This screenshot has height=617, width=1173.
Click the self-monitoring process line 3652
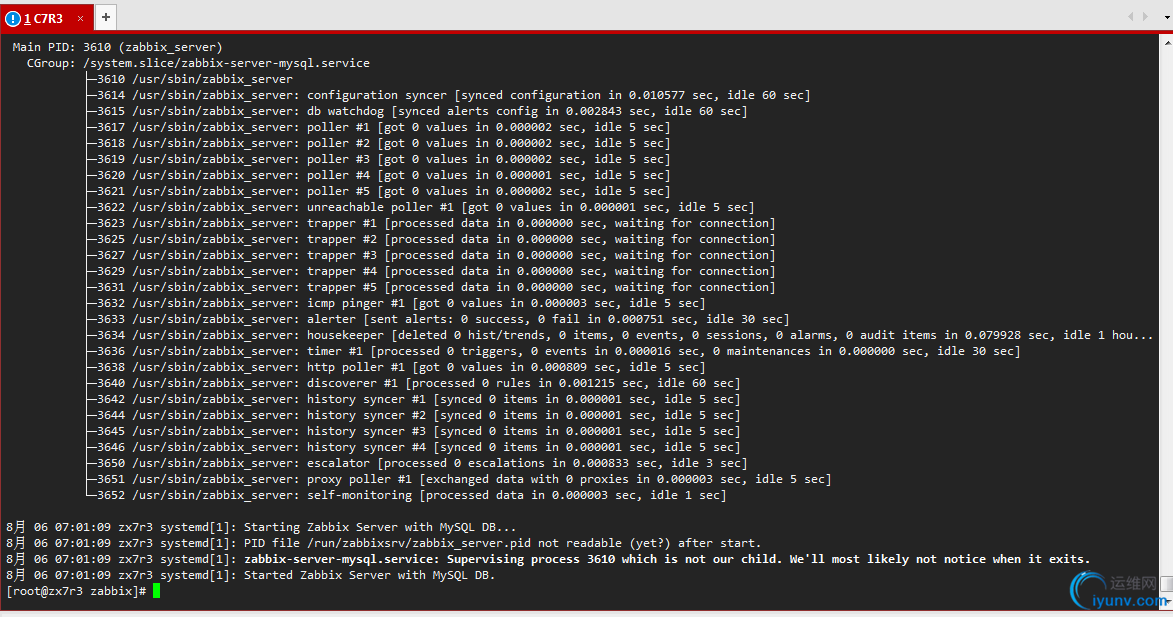pos(411,495)
